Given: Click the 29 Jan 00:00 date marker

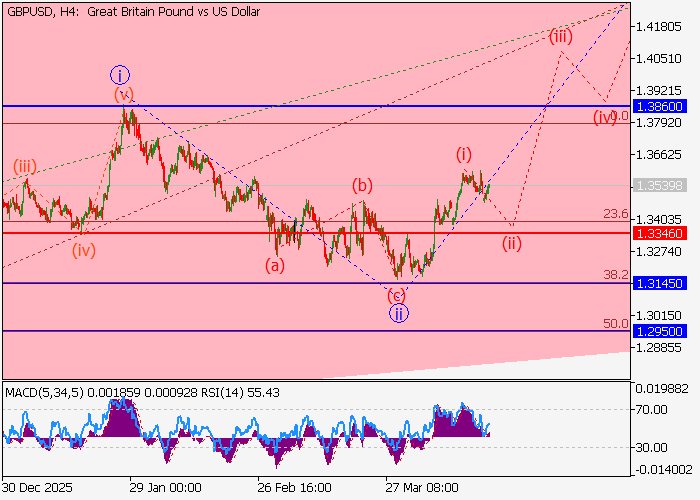Looking at the screenshot, I should (x=165, y=488).
